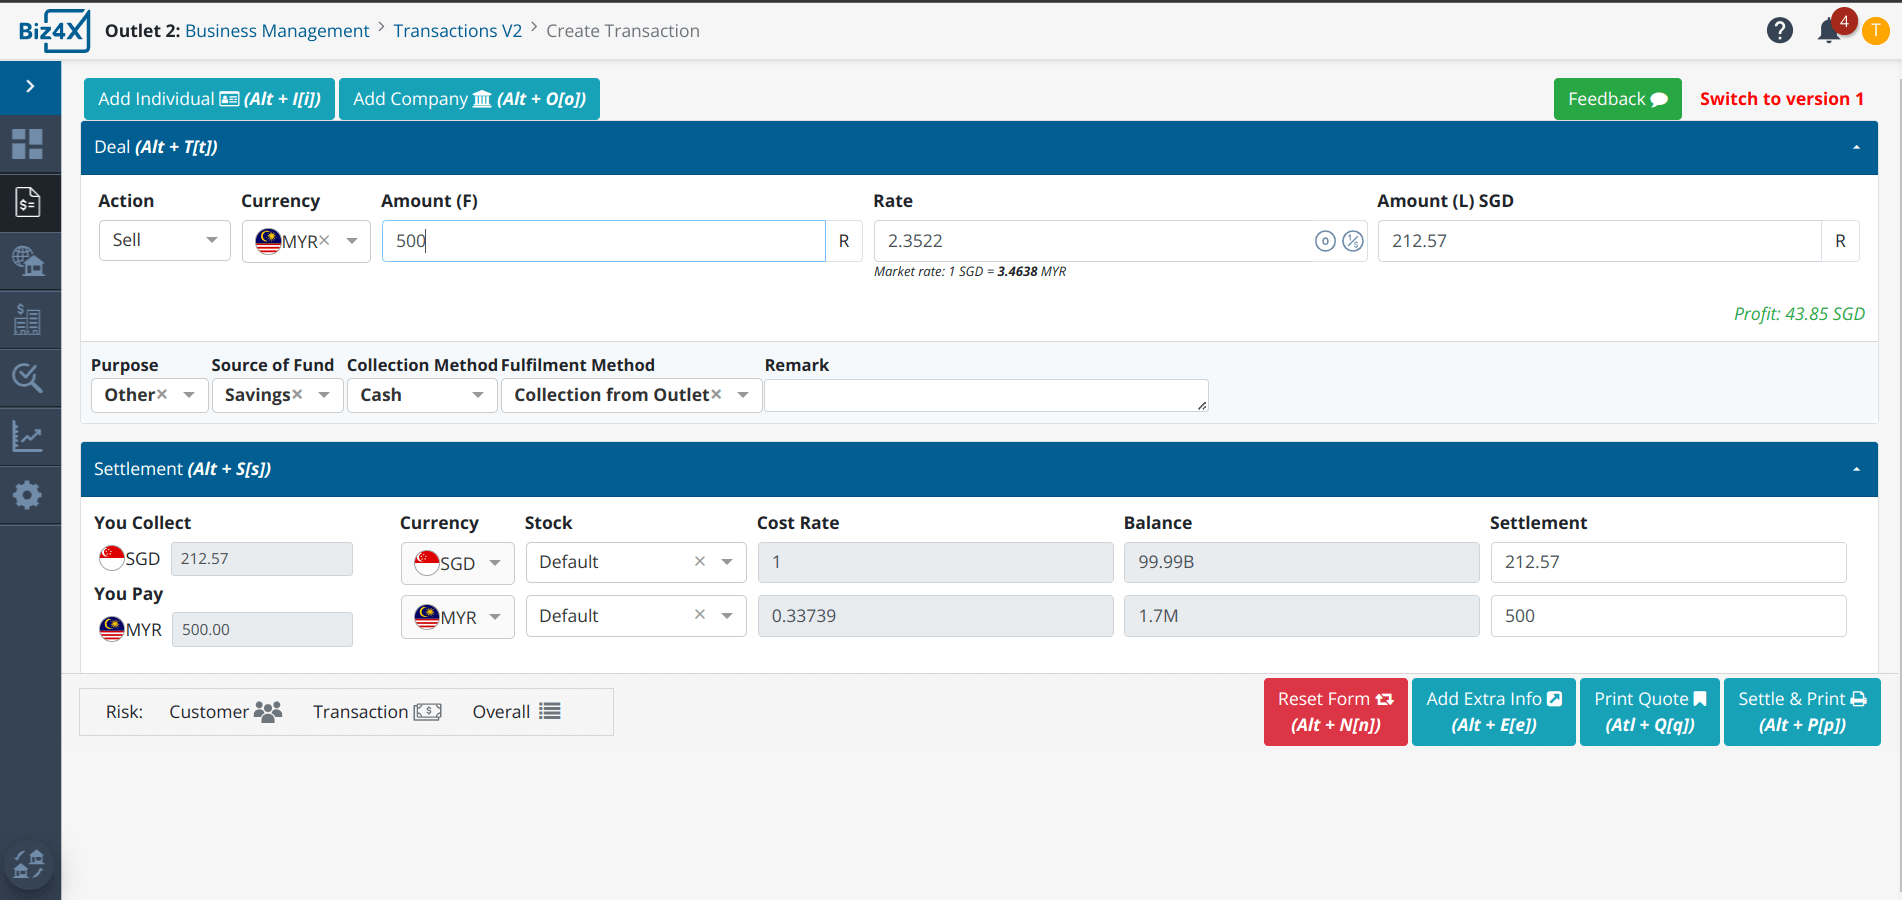1902x900 pixels.
Task: Open the MYR settlement currency dropdown
Action: (457, 617)
